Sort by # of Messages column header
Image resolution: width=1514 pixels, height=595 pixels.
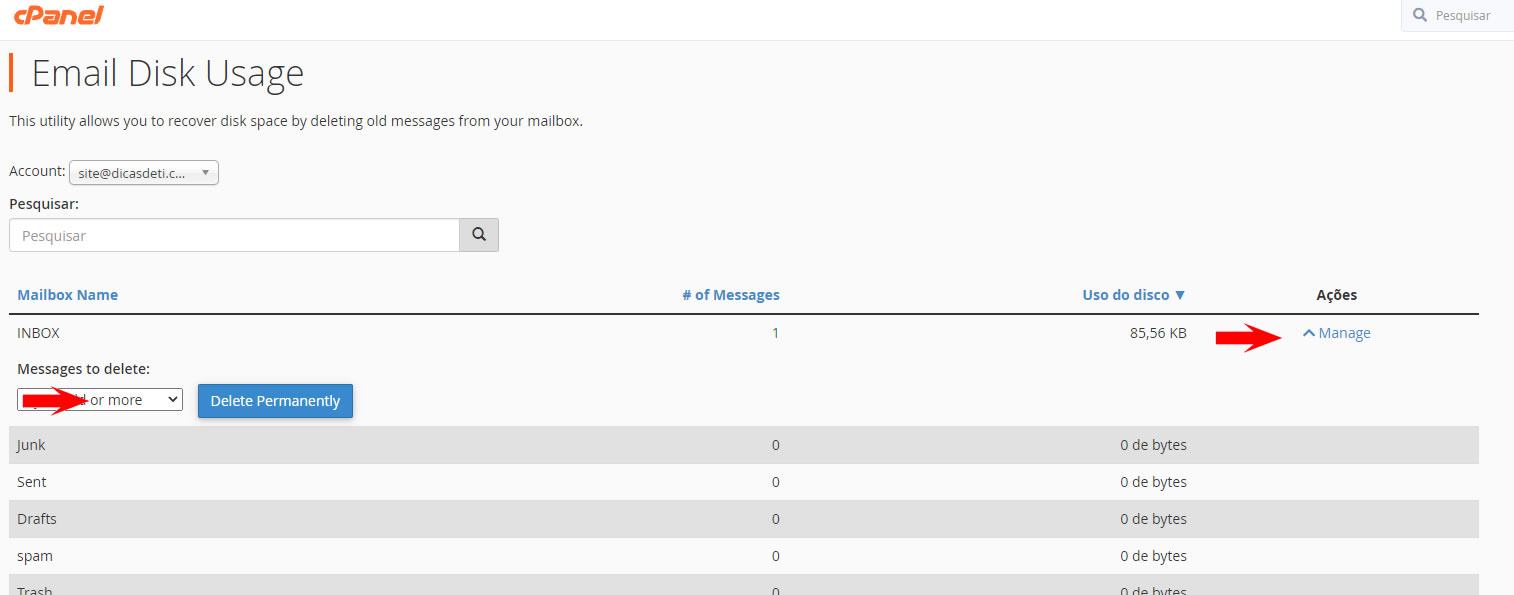tap(730, 295)
